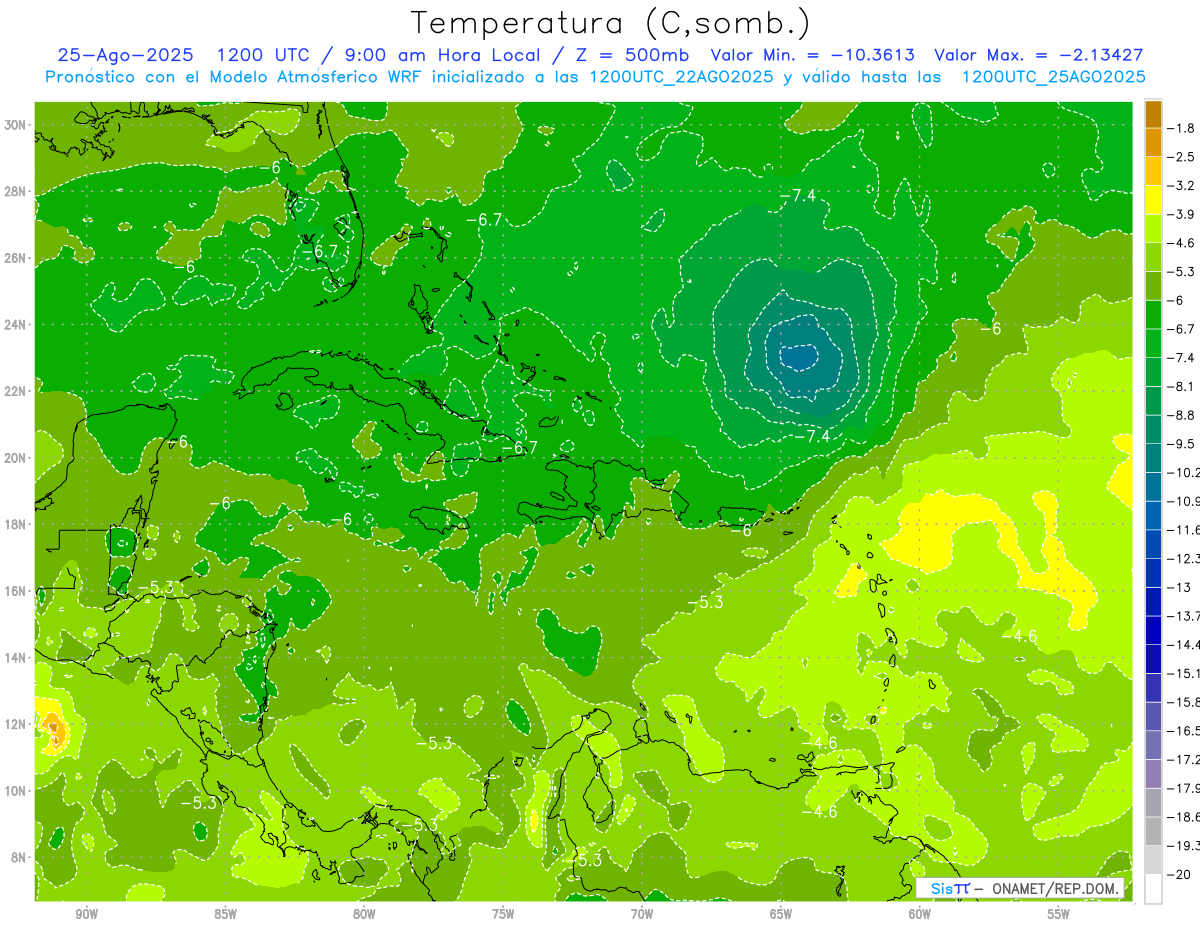Viewport: 1200px width, 927px height.
Task: Click the "-9.5" legend value
Action: pos(1181,444)
